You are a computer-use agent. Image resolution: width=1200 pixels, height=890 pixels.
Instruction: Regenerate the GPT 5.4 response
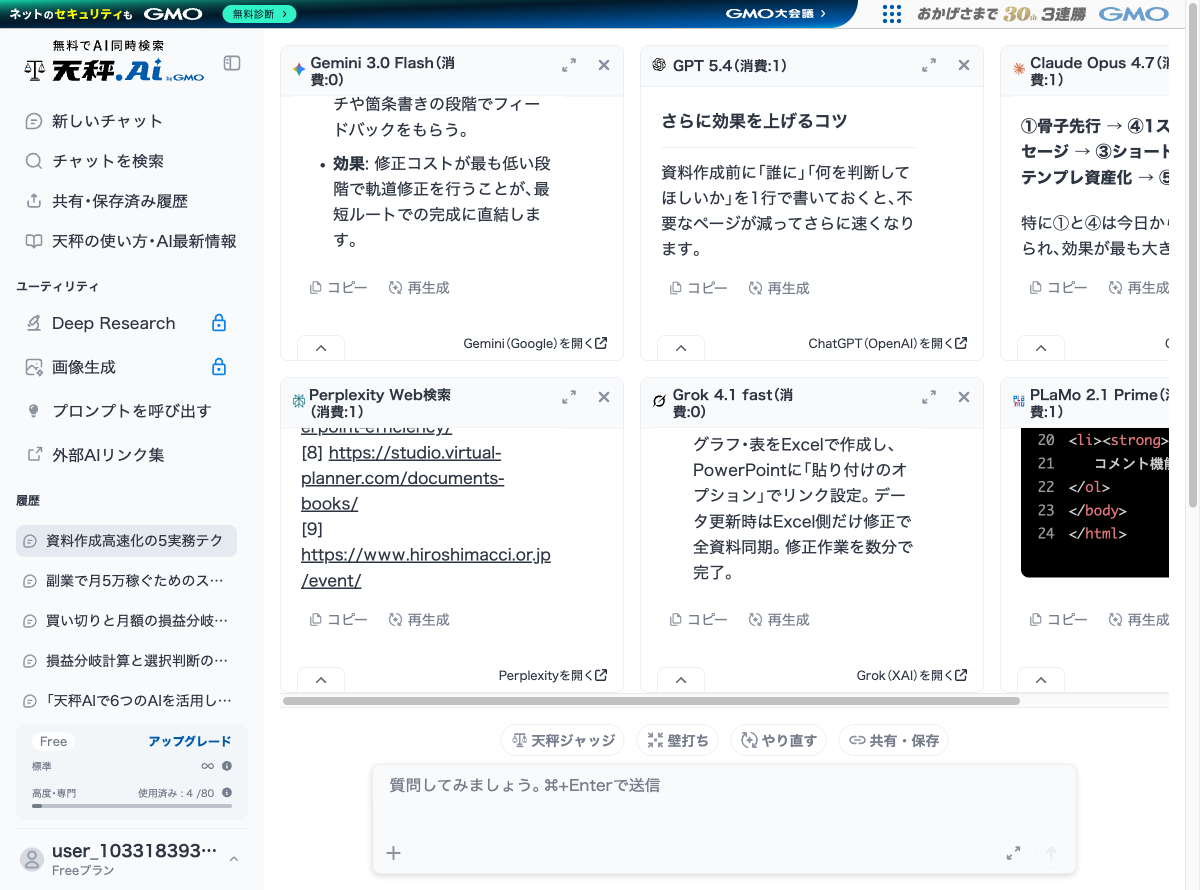(x=779, y=288)
